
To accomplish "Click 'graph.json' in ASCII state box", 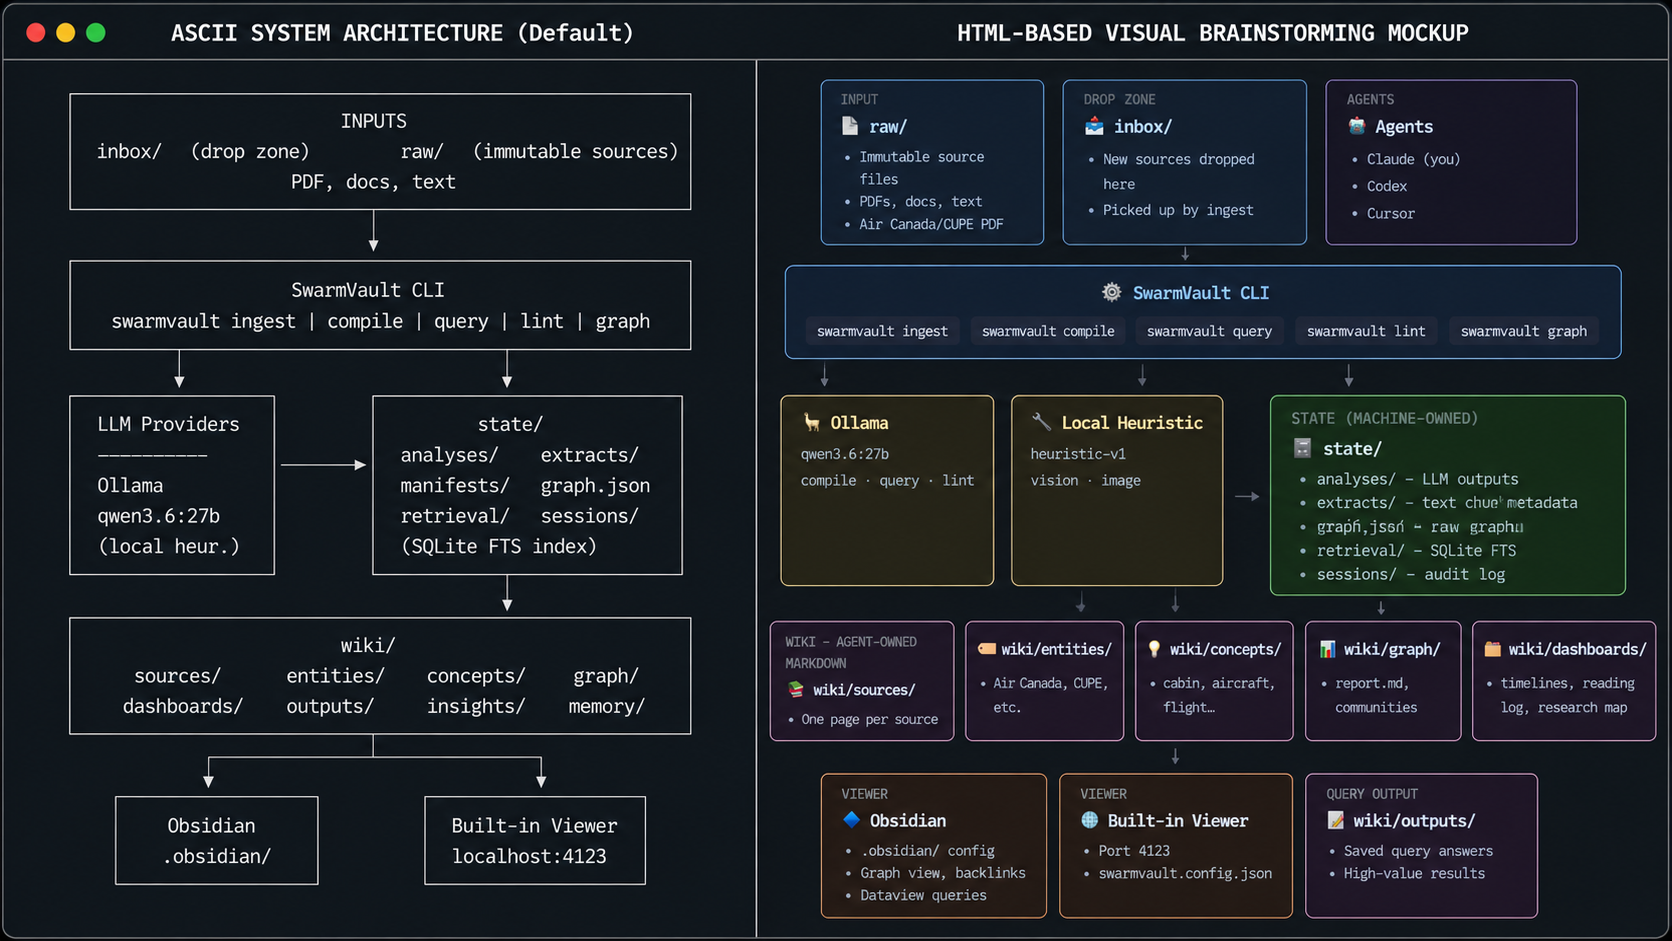I will point(595,485).
